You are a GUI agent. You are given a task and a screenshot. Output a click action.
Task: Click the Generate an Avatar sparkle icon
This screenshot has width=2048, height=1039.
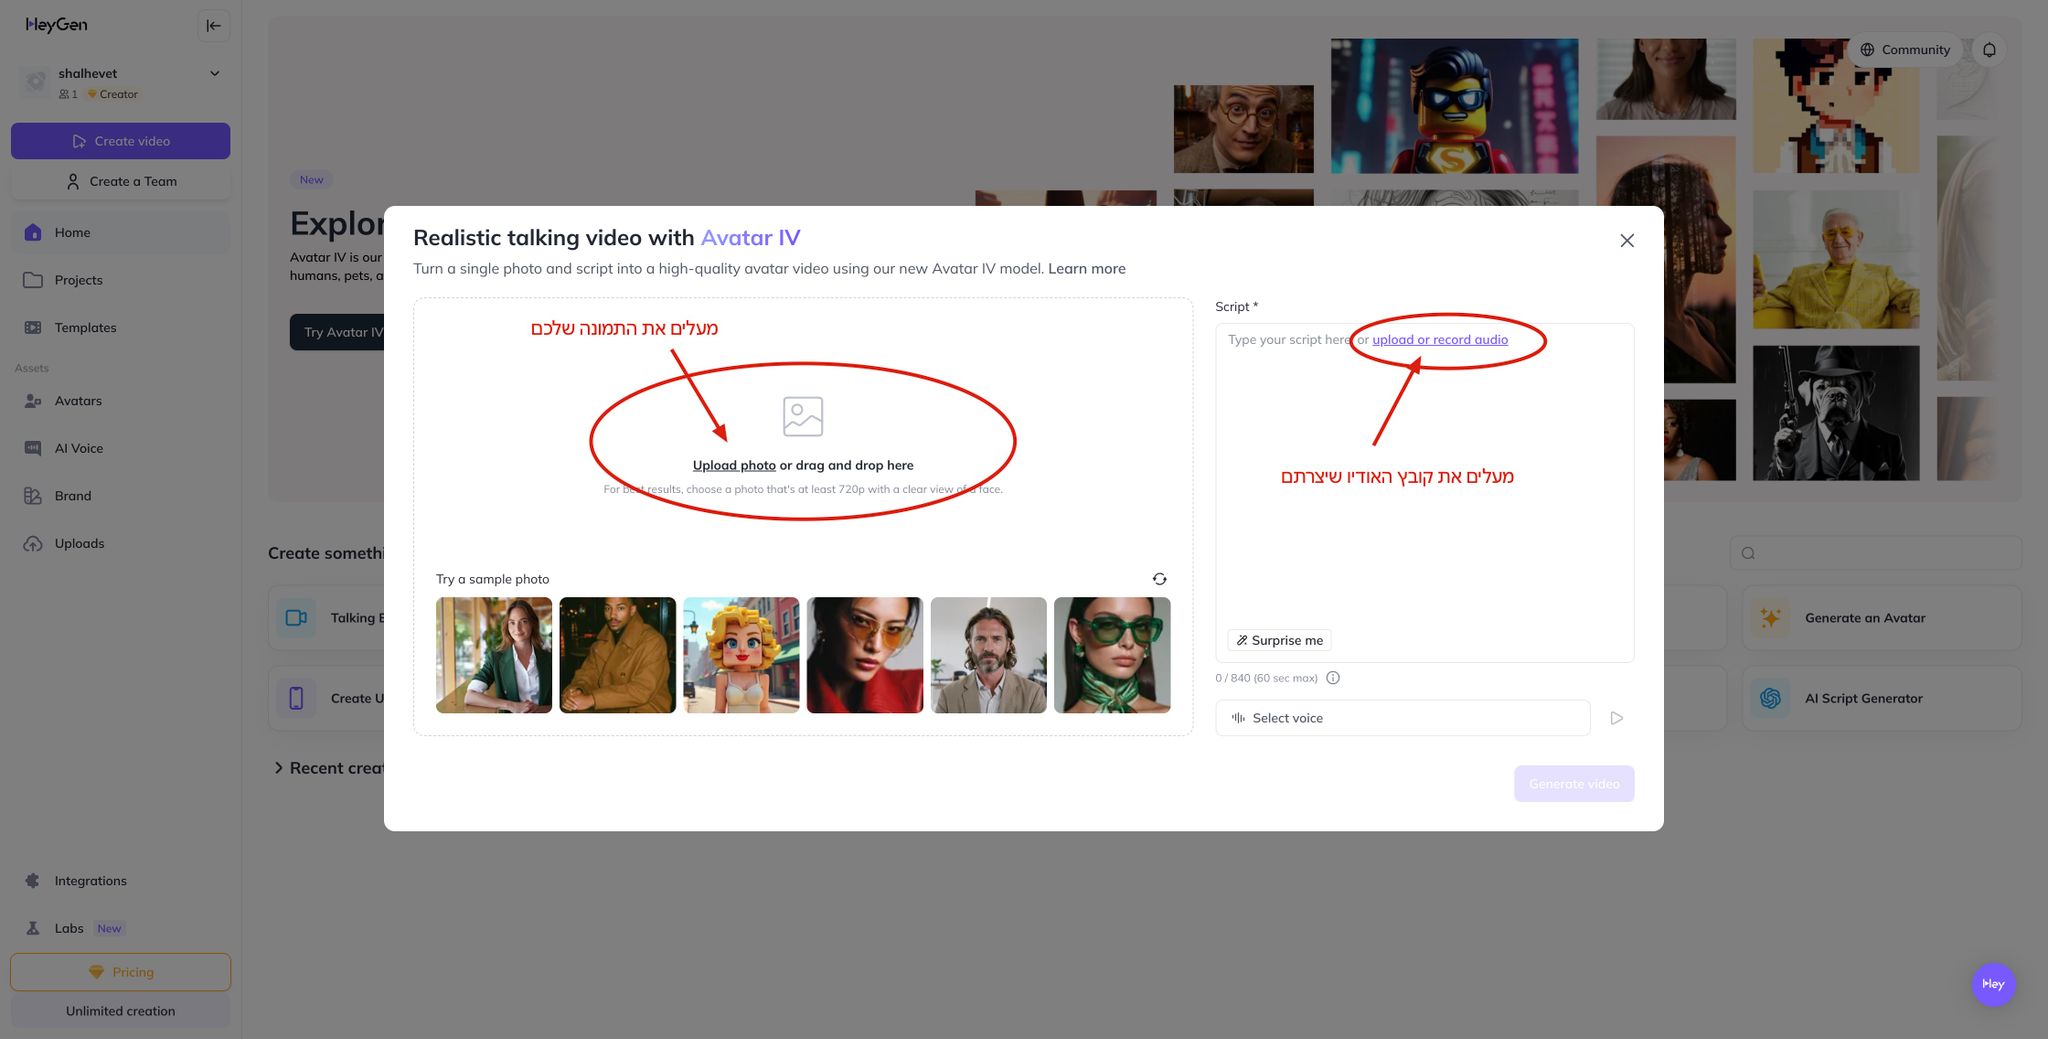click(1770, 618)
